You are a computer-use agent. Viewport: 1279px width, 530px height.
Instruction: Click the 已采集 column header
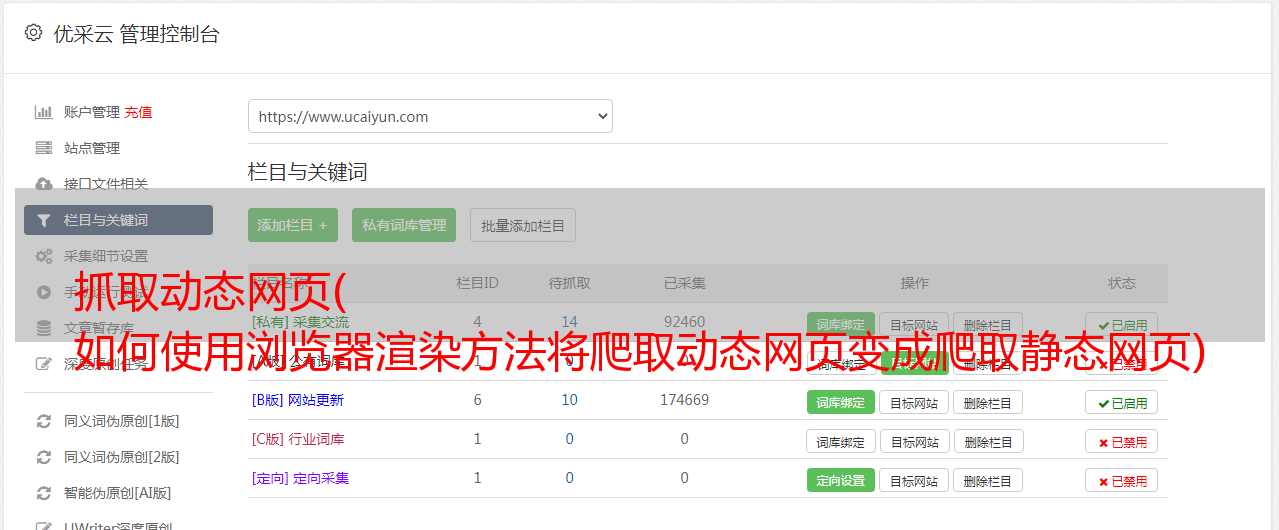(x=684, y=283)
